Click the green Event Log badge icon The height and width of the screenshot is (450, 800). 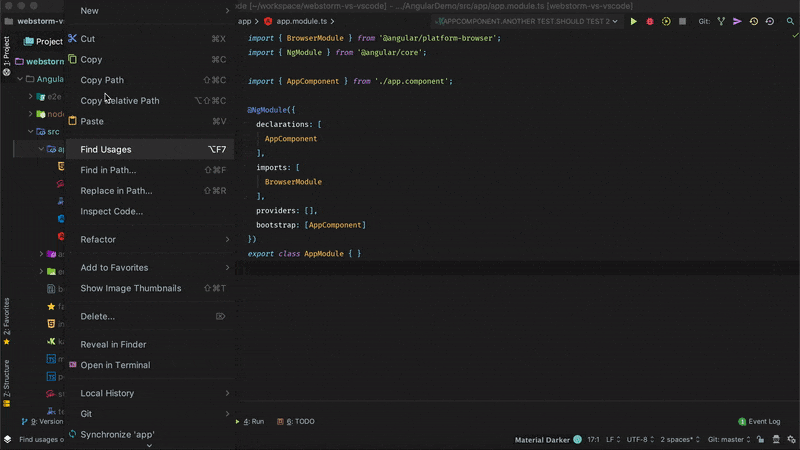[x=742, y=421]
